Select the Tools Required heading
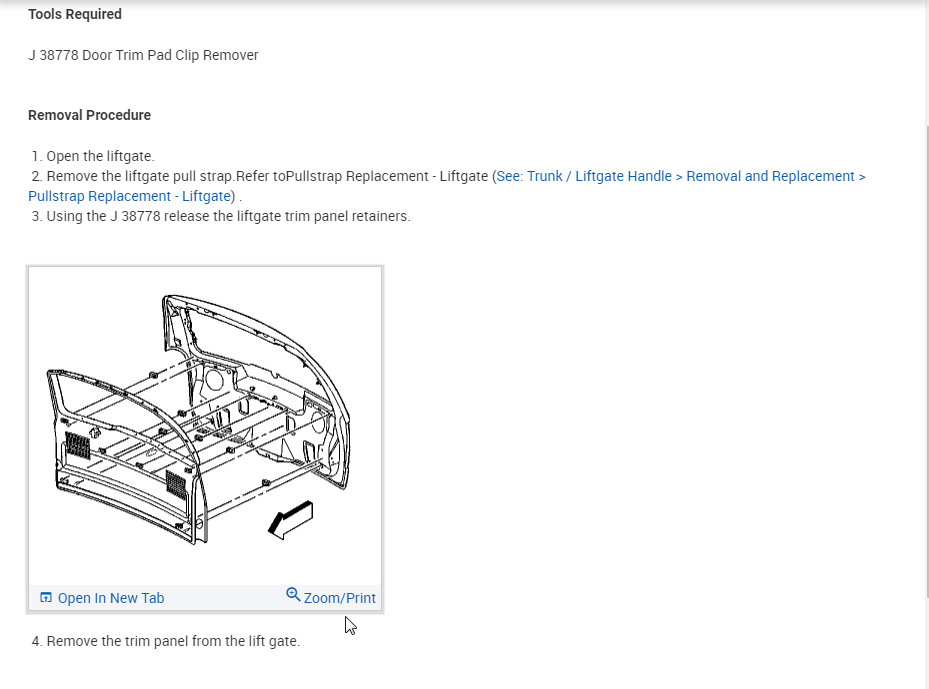Screen dimensions: 929x689 75,14
